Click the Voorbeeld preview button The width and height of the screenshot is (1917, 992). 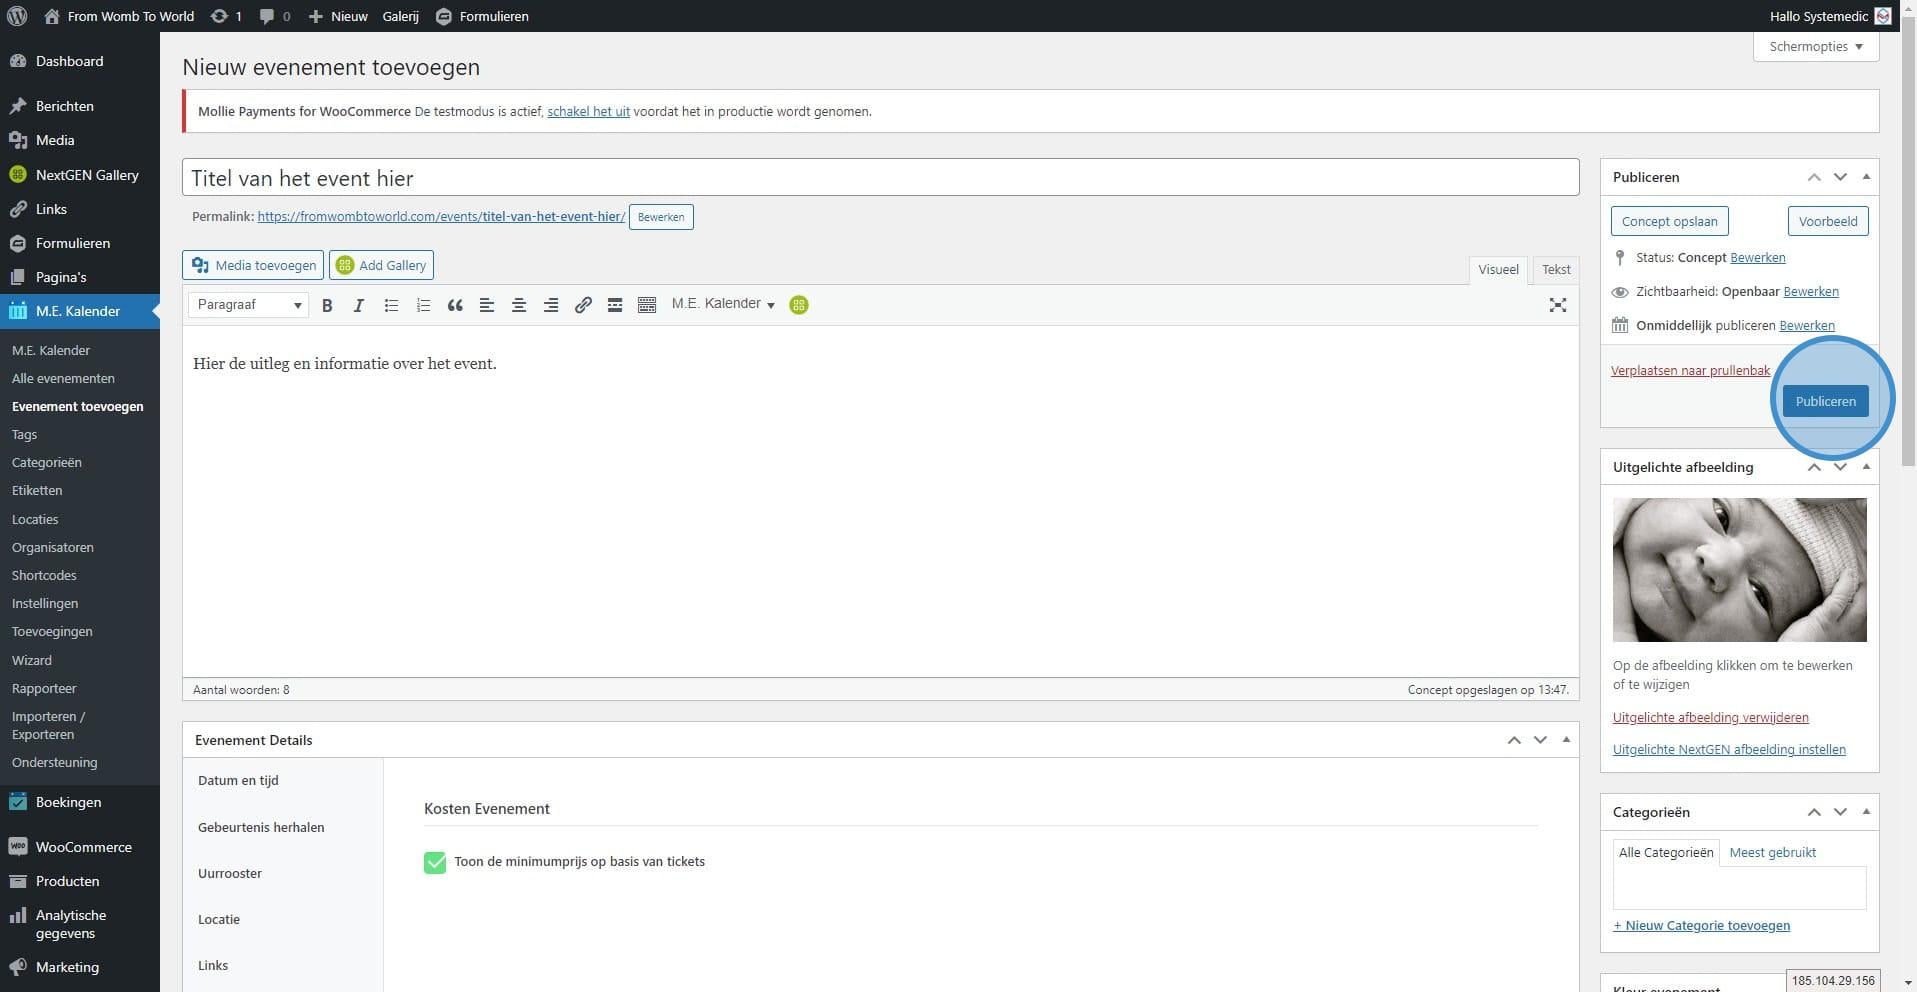point(1828,221)
